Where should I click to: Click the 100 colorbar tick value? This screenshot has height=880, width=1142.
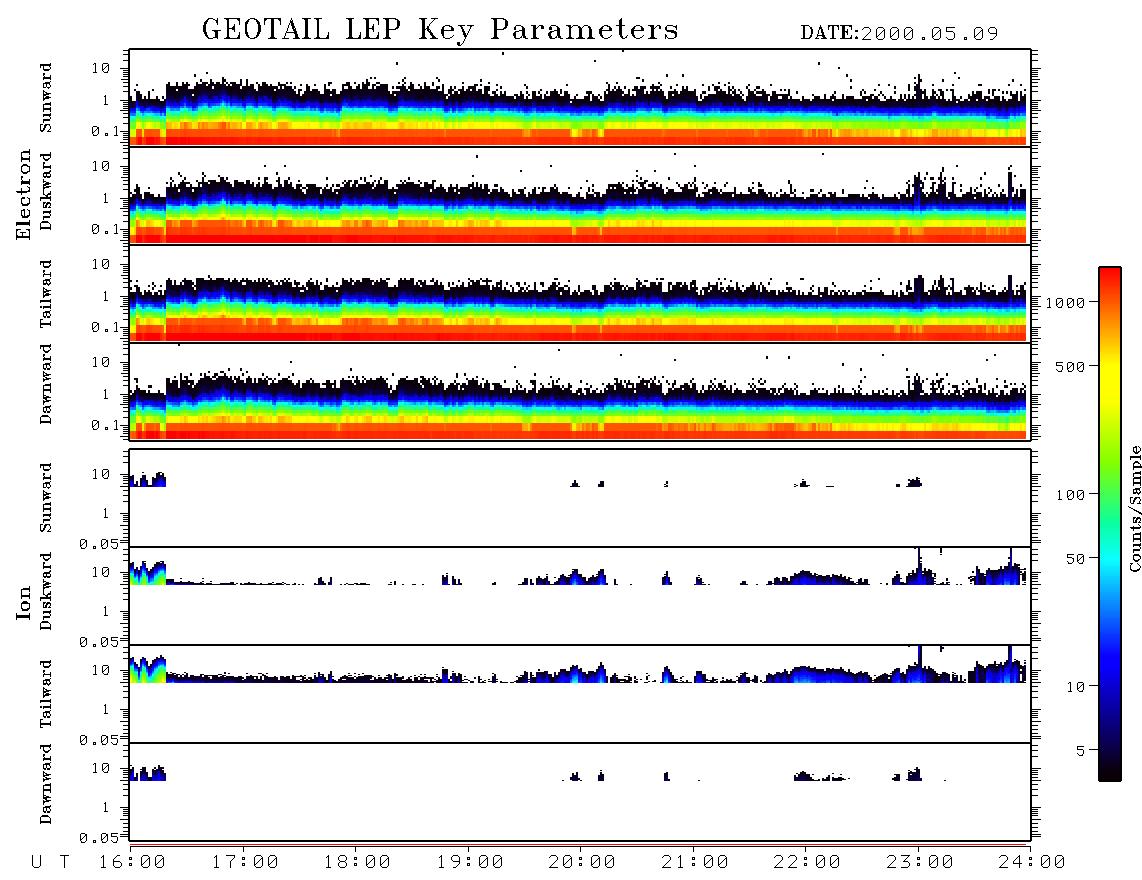point(1070,495)
